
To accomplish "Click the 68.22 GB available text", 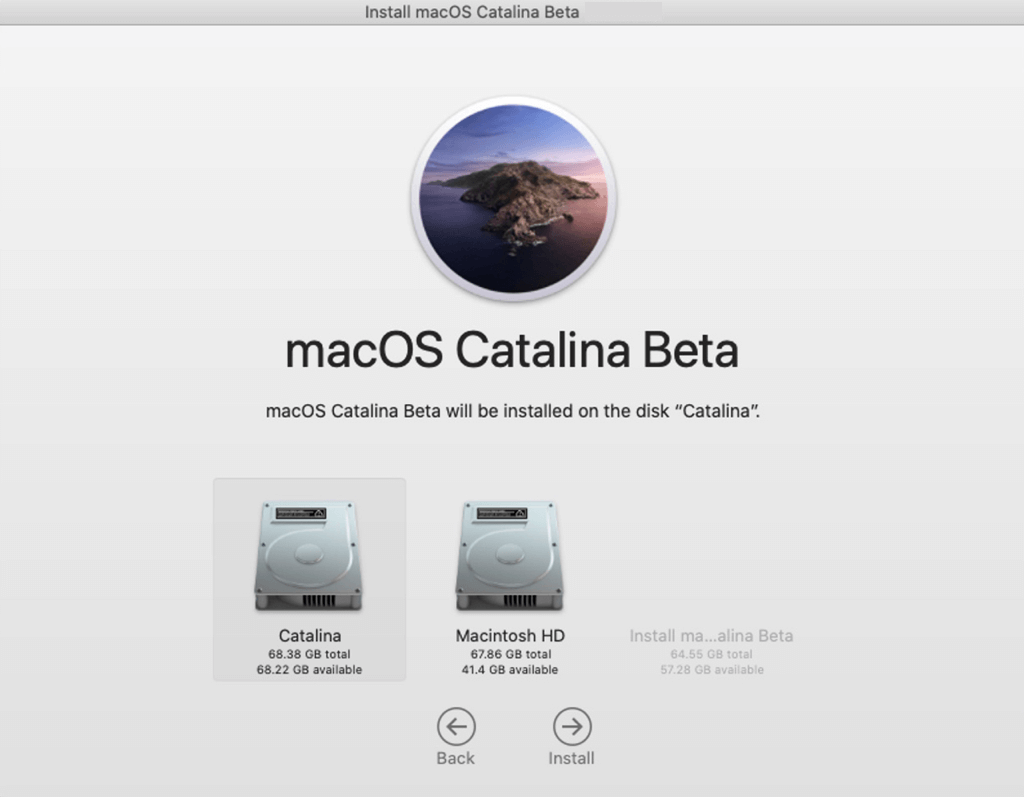I will tap(310, 670).
